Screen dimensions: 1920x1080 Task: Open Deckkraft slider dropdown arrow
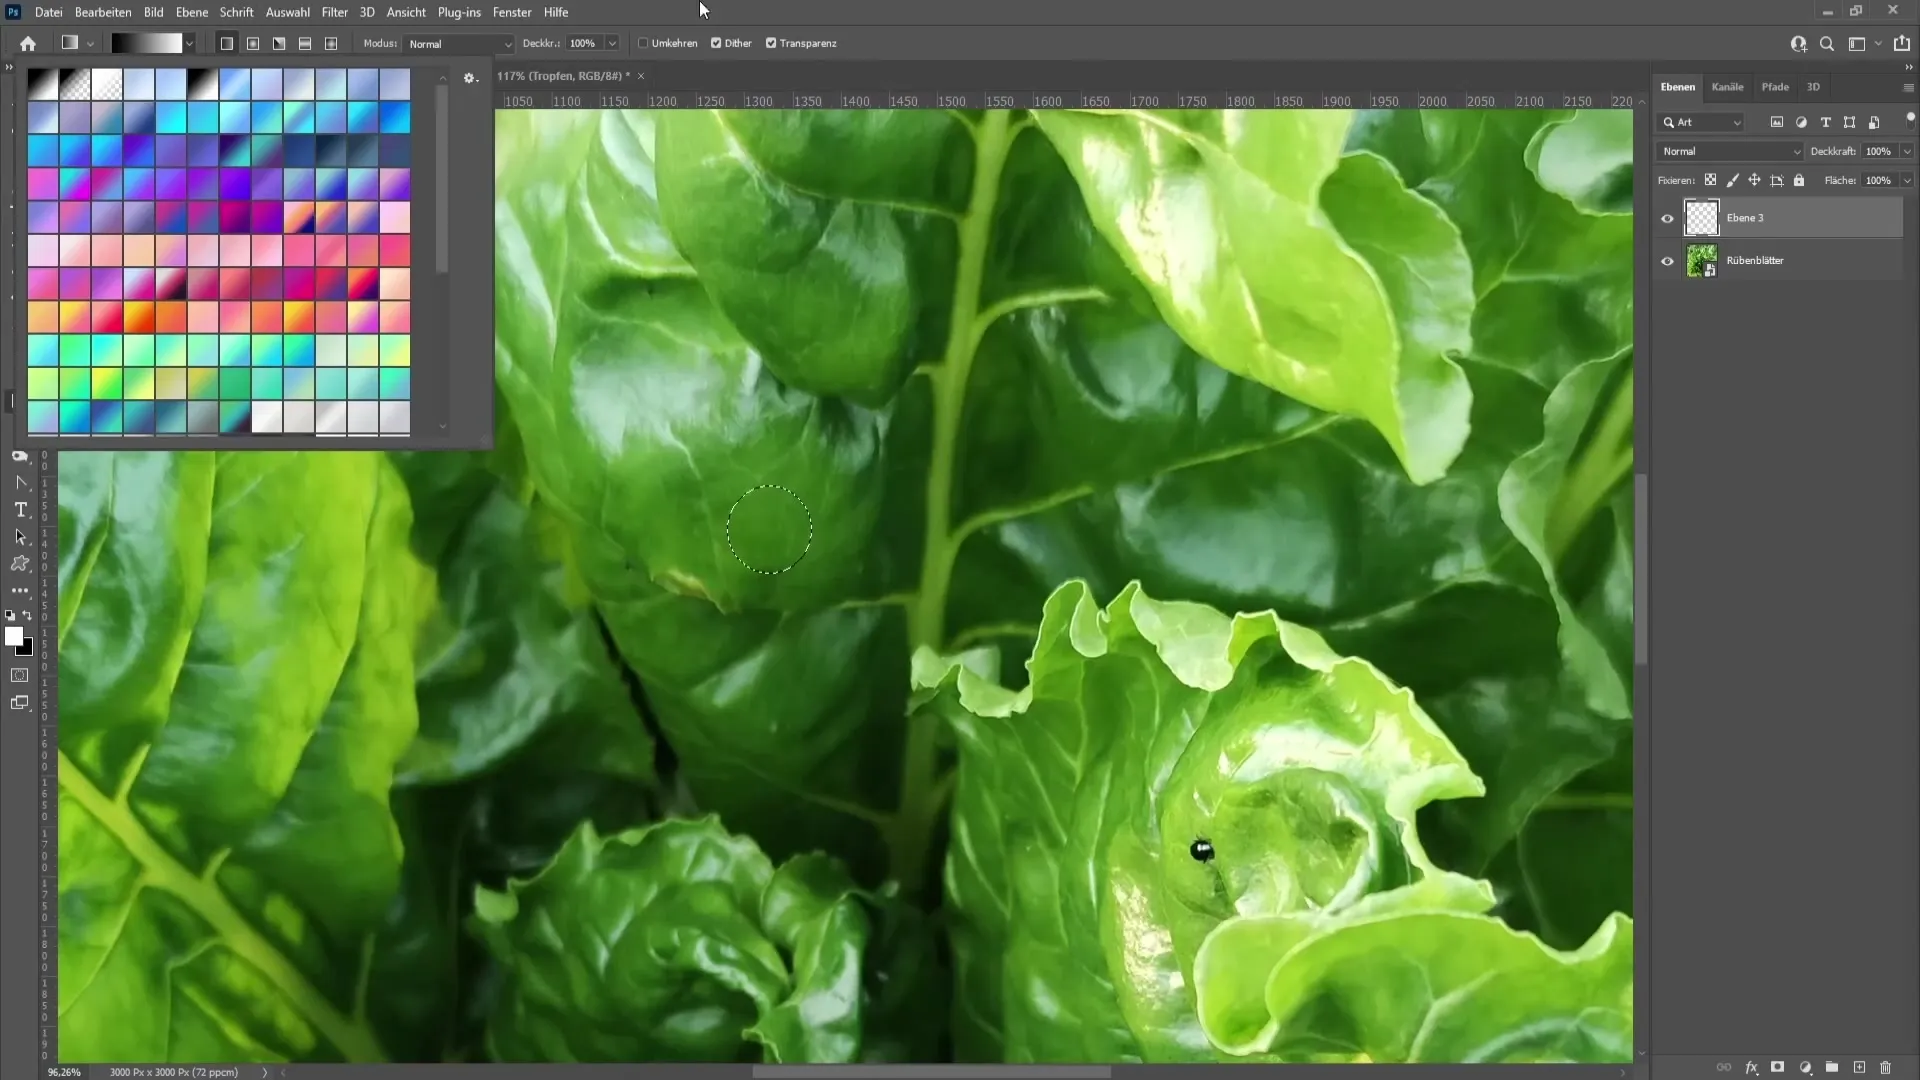coord(1907,151)
